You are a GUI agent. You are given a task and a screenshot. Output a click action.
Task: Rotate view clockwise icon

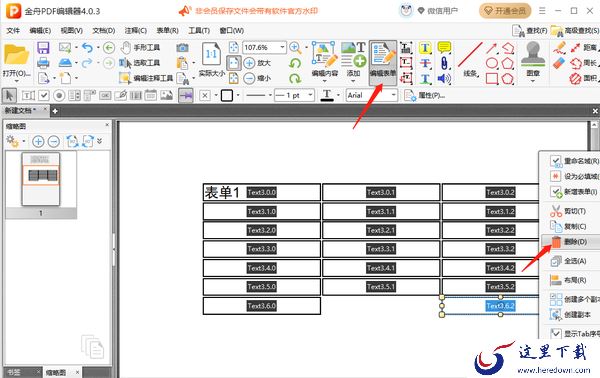(295, 78)
